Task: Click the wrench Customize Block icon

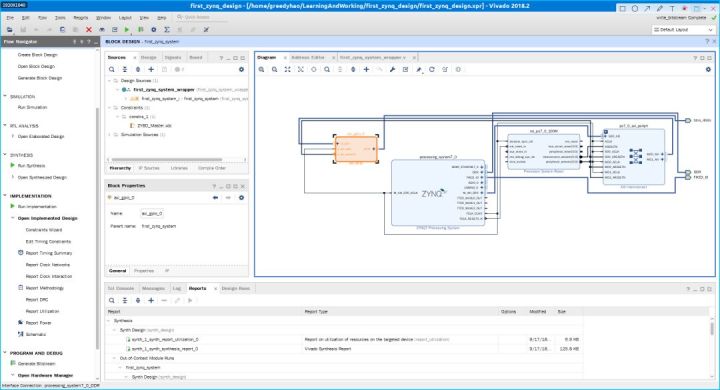Action: coord(392,69)
